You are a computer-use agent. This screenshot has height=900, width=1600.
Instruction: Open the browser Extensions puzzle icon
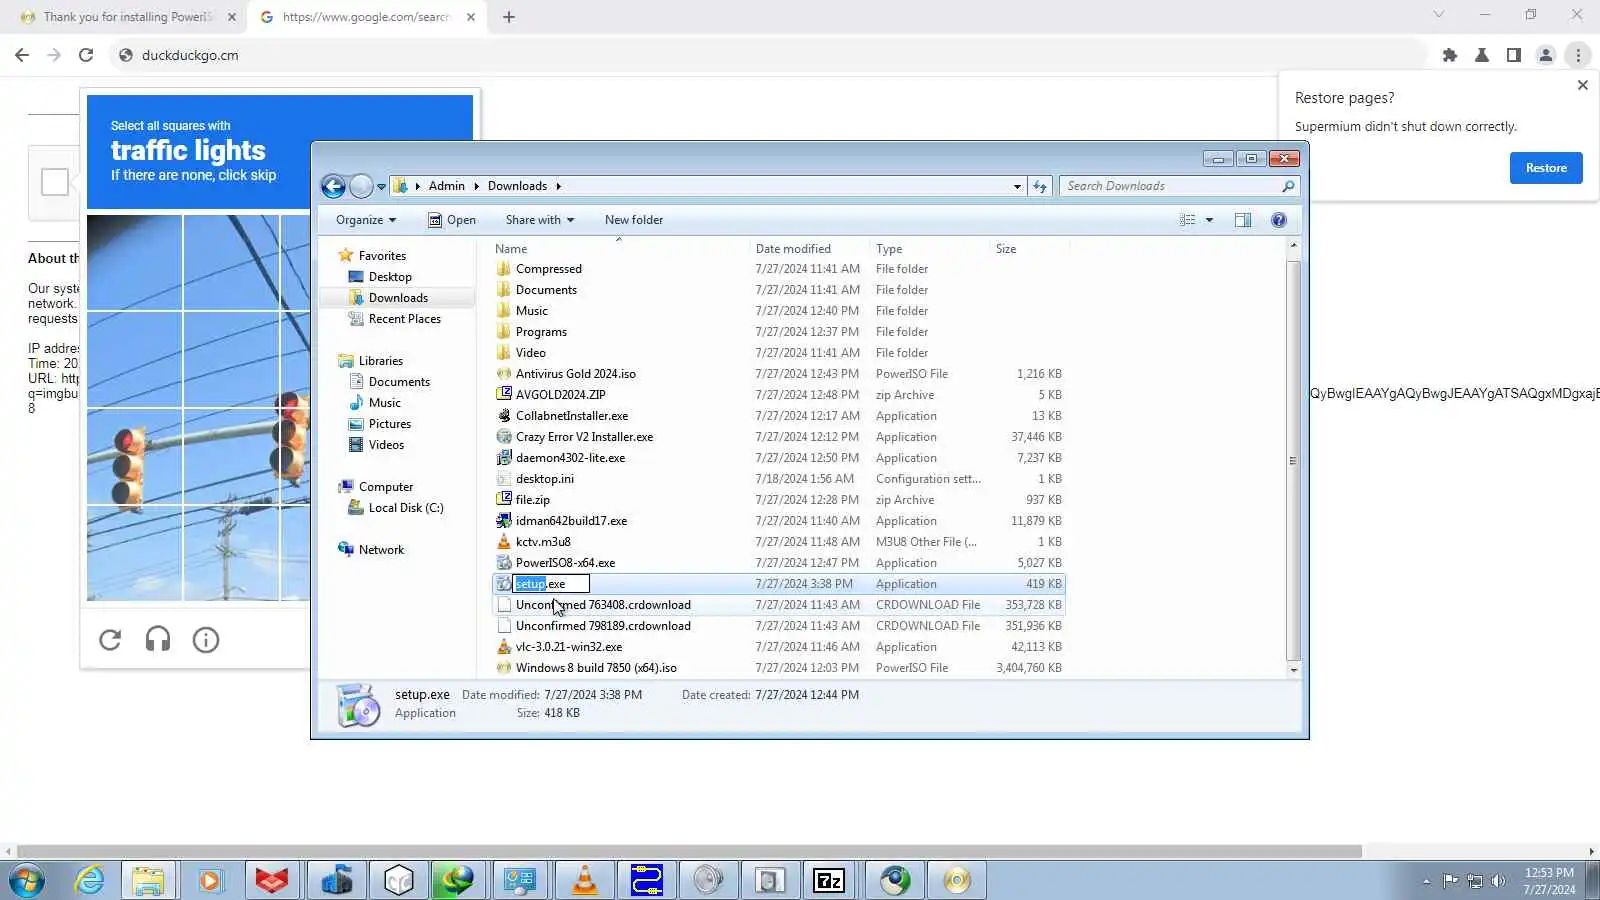[x=1450, y=55]
